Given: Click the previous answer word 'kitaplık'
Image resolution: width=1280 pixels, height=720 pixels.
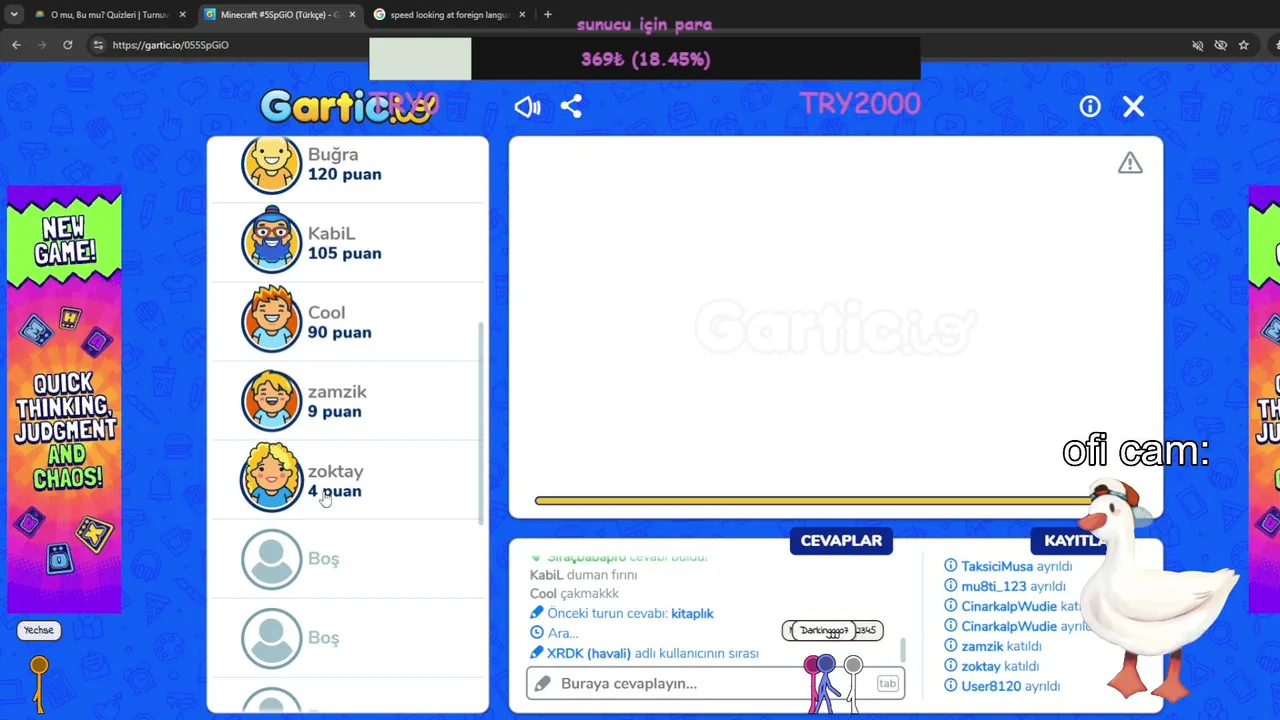Looking at the screenshot, I should pyautogui.click(x=692, y=613).
